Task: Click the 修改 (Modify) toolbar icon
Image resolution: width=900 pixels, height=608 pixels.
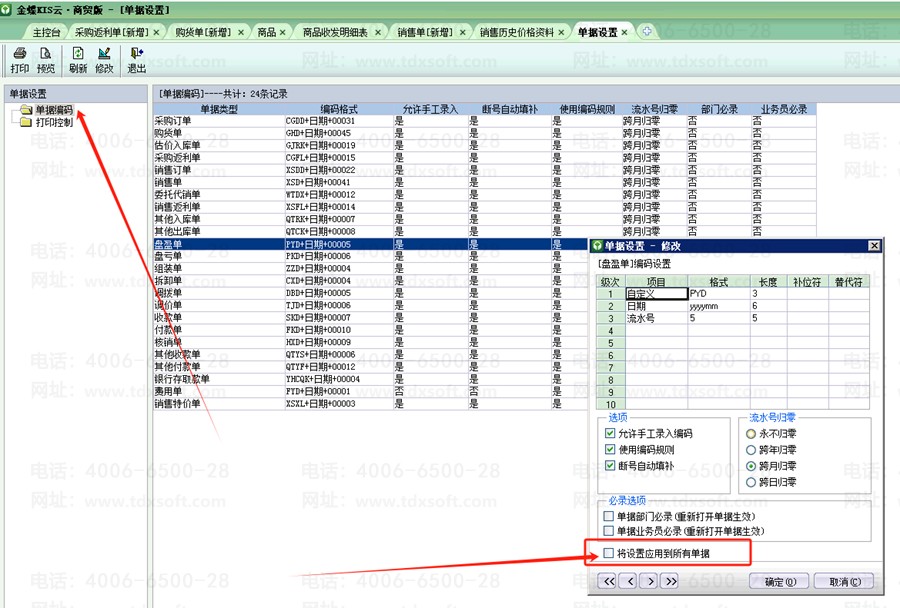Action: point(104,59)
